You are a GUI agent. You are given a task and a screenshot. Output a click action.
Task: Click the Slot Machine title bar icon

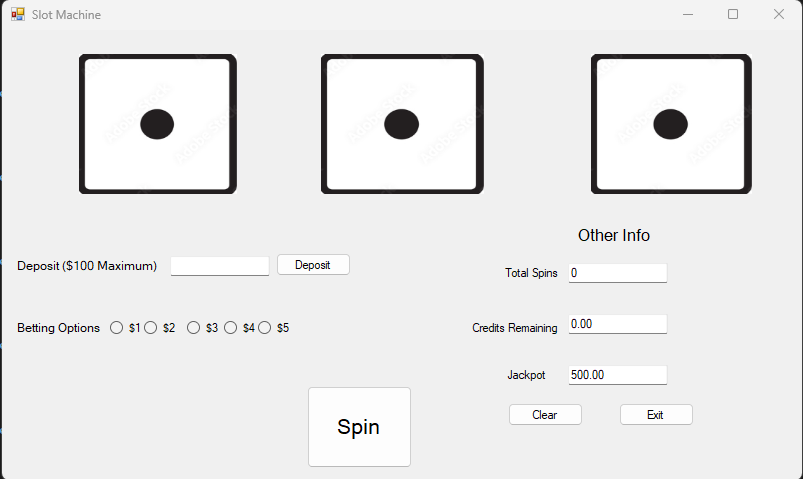(17, 15)
